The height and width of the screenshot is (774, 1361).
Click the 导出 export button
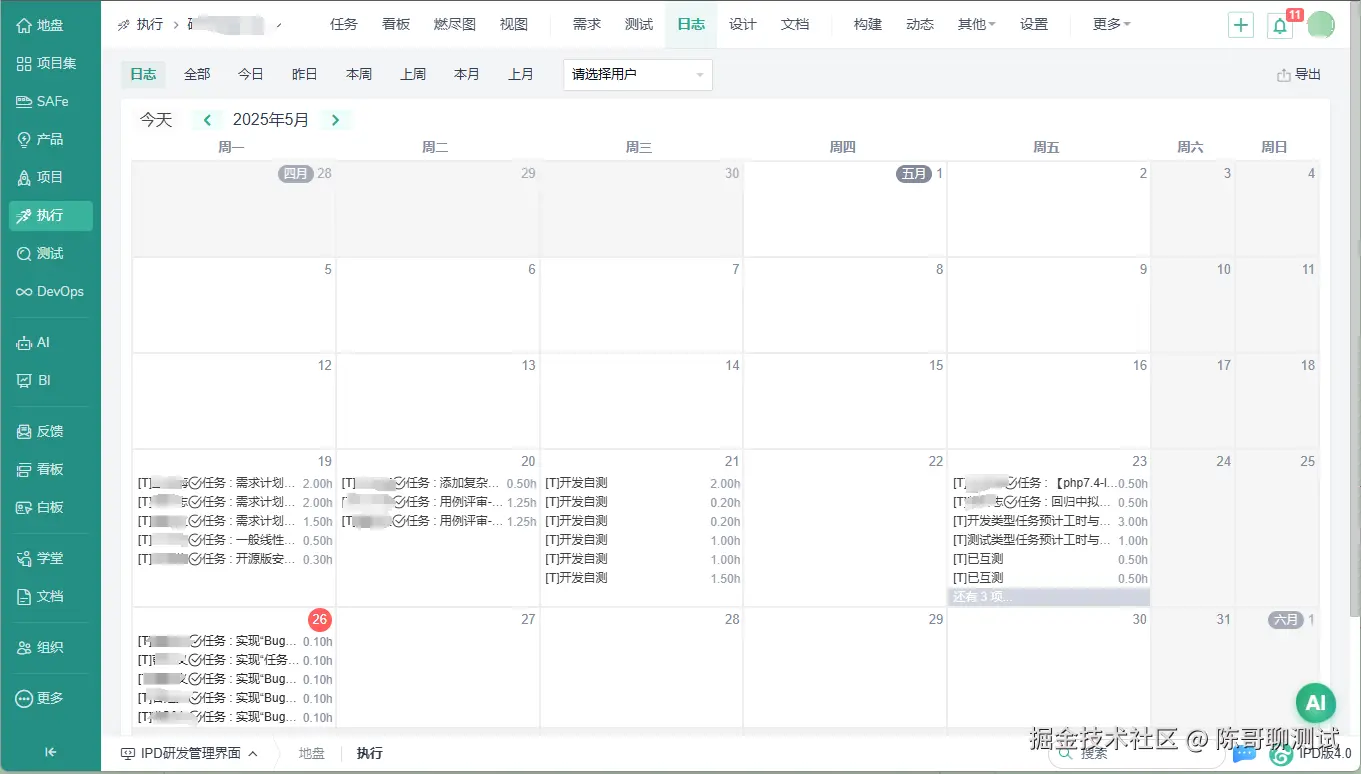coord(1299,74)
